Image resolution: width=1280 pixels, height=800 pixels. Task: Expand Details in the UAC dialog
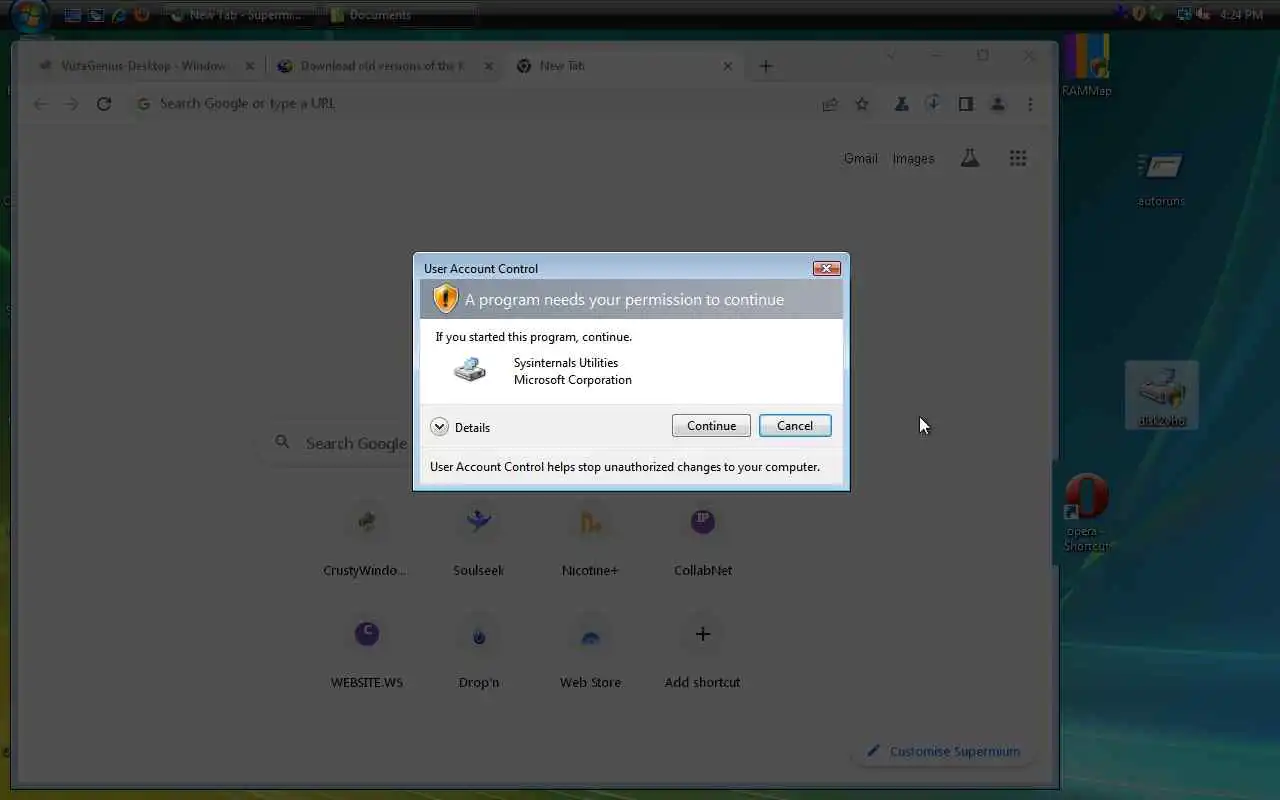[460, 427]
